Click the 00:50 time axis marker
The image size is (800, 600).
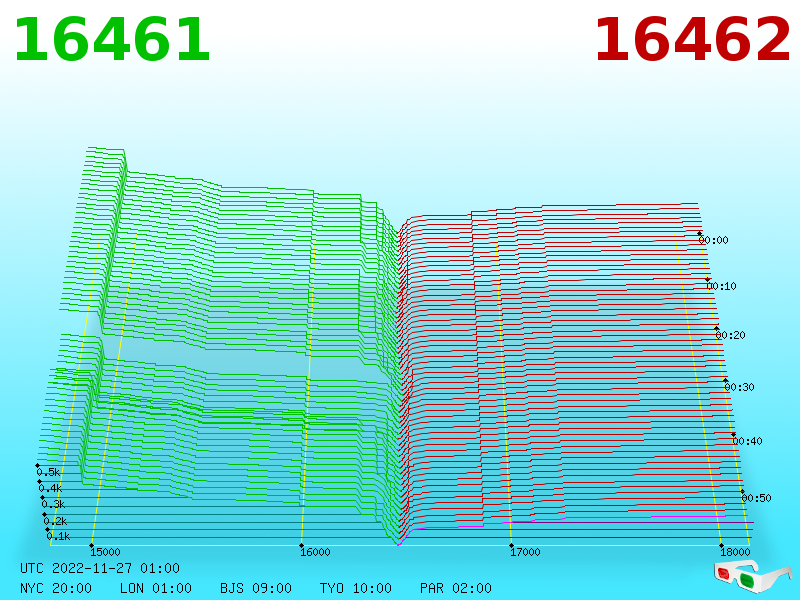pos(756,498)
